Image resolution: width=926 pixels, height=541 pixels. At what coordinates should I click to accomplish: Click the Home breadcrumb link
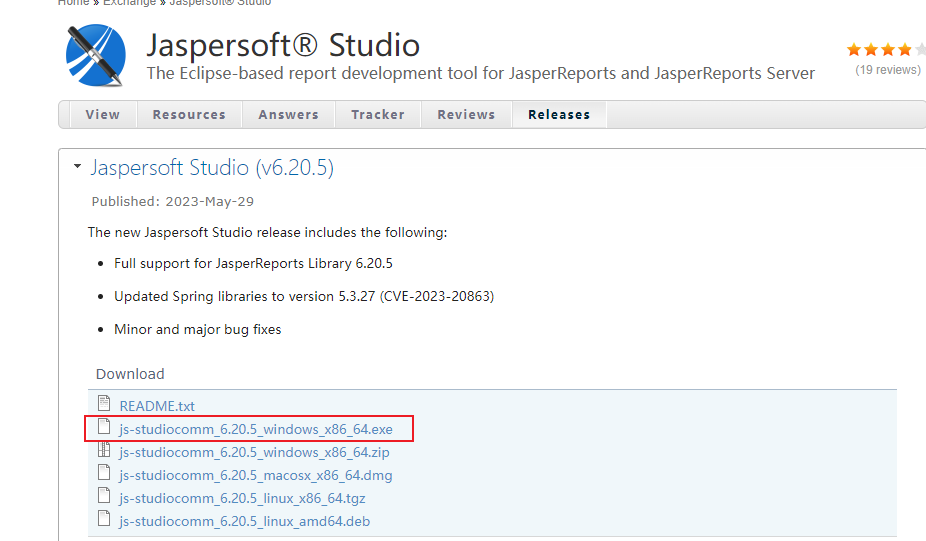73,2
